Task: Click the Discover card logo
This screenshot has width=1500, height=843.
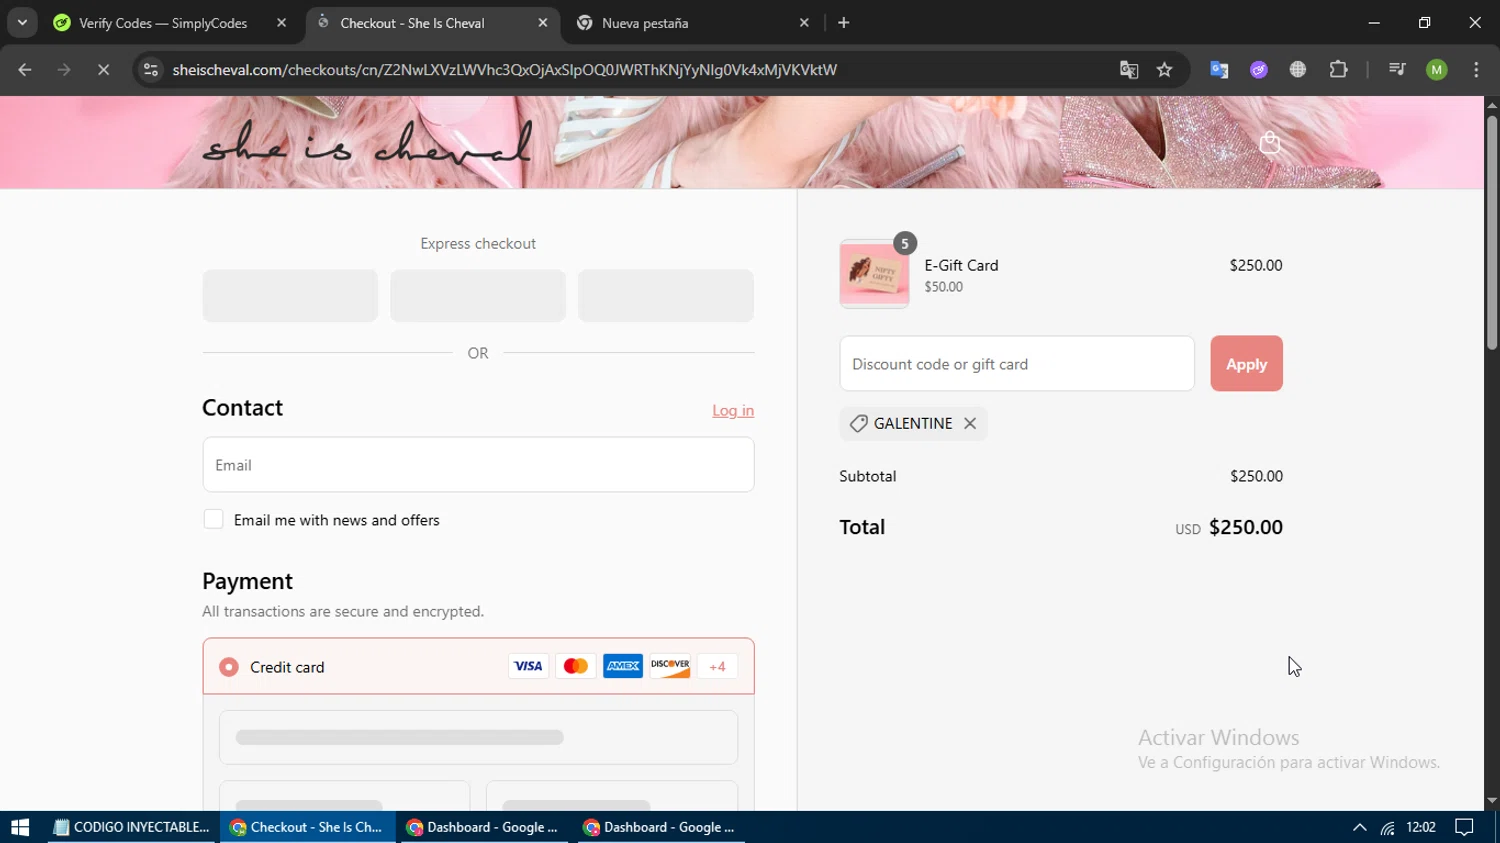Action: (x=670, y=666)
